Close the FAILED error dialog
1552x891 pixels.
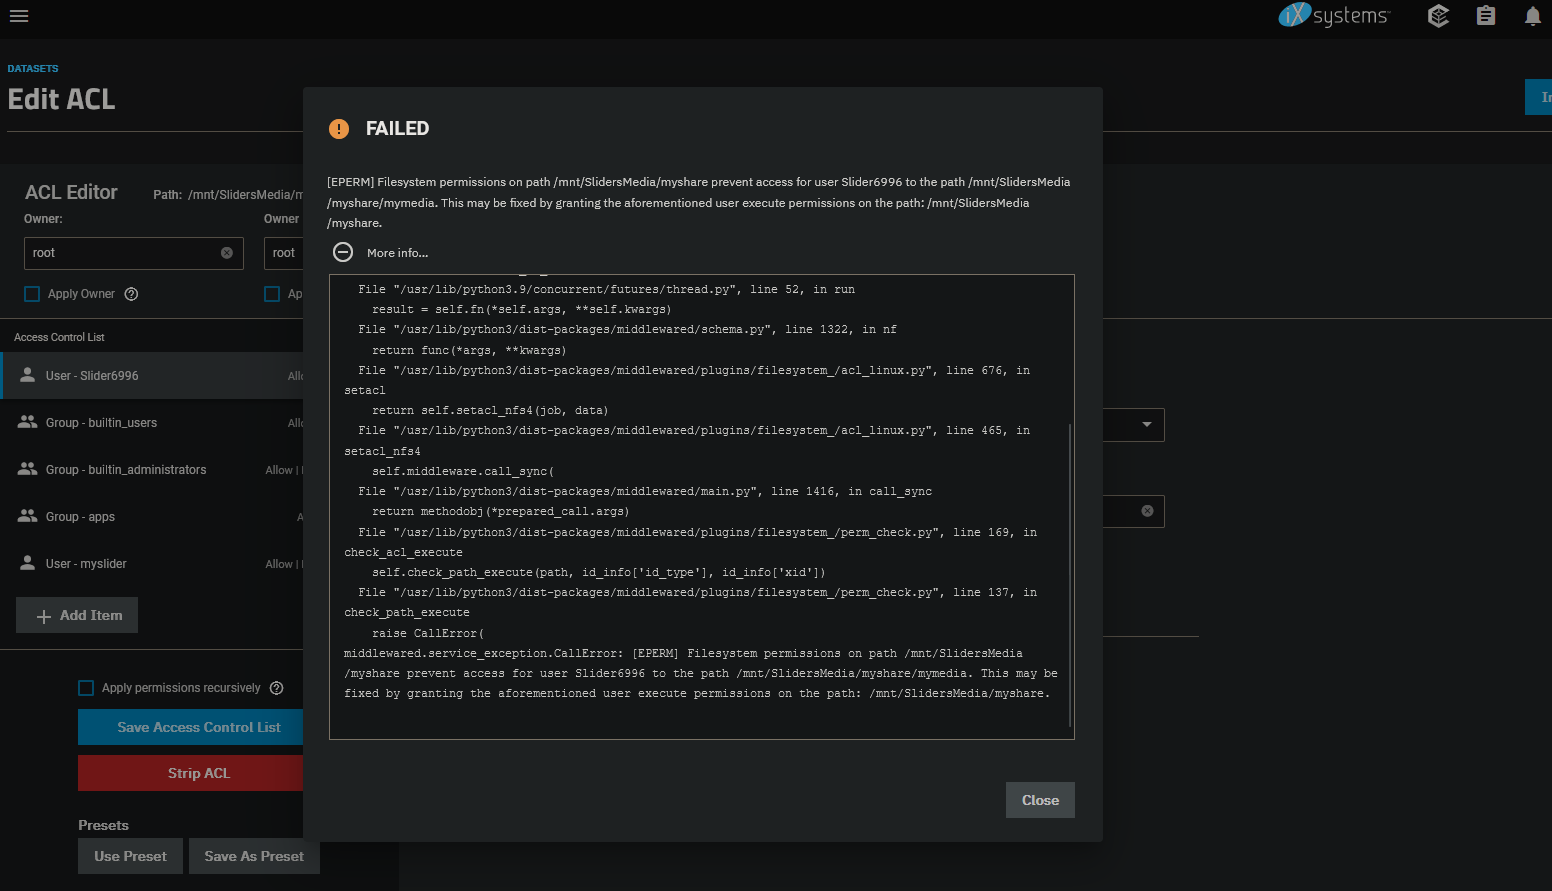tap(1039, 800)
